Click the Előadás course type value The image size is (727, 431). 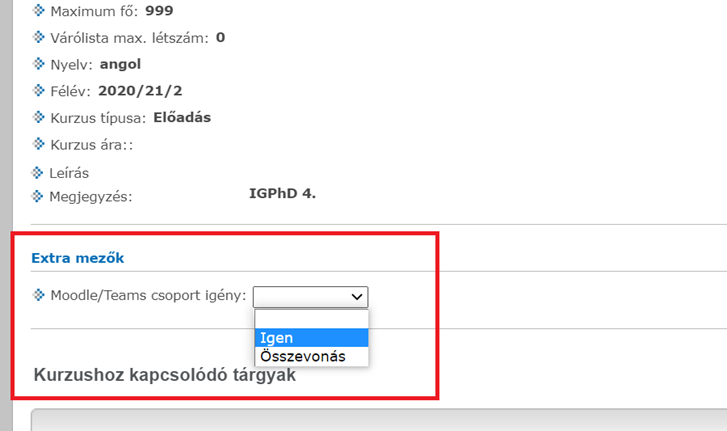pos(182,117)
